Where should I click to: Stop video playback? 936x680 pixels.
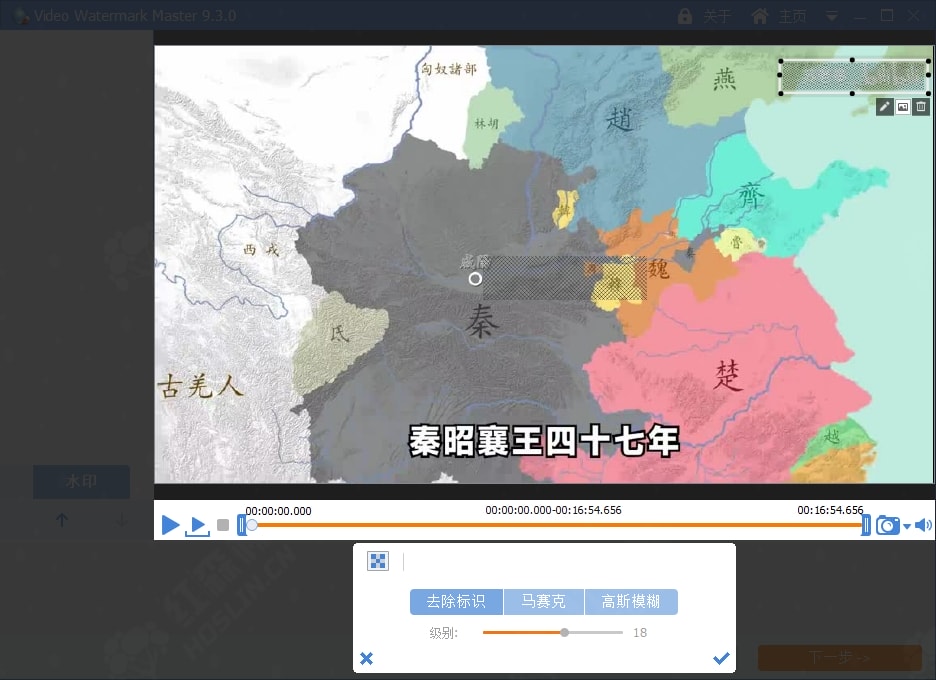click(x=223, y=525)
